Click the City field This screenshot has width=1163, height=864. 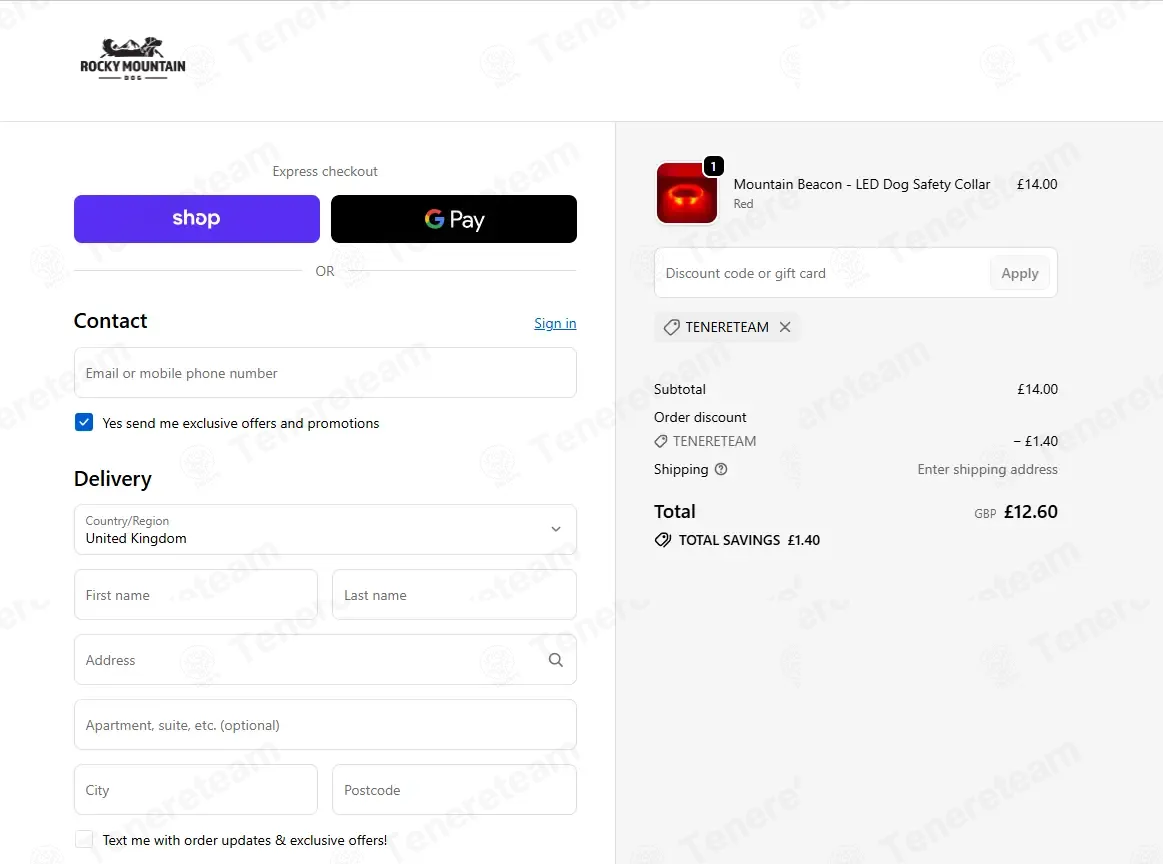pos(196,790)
